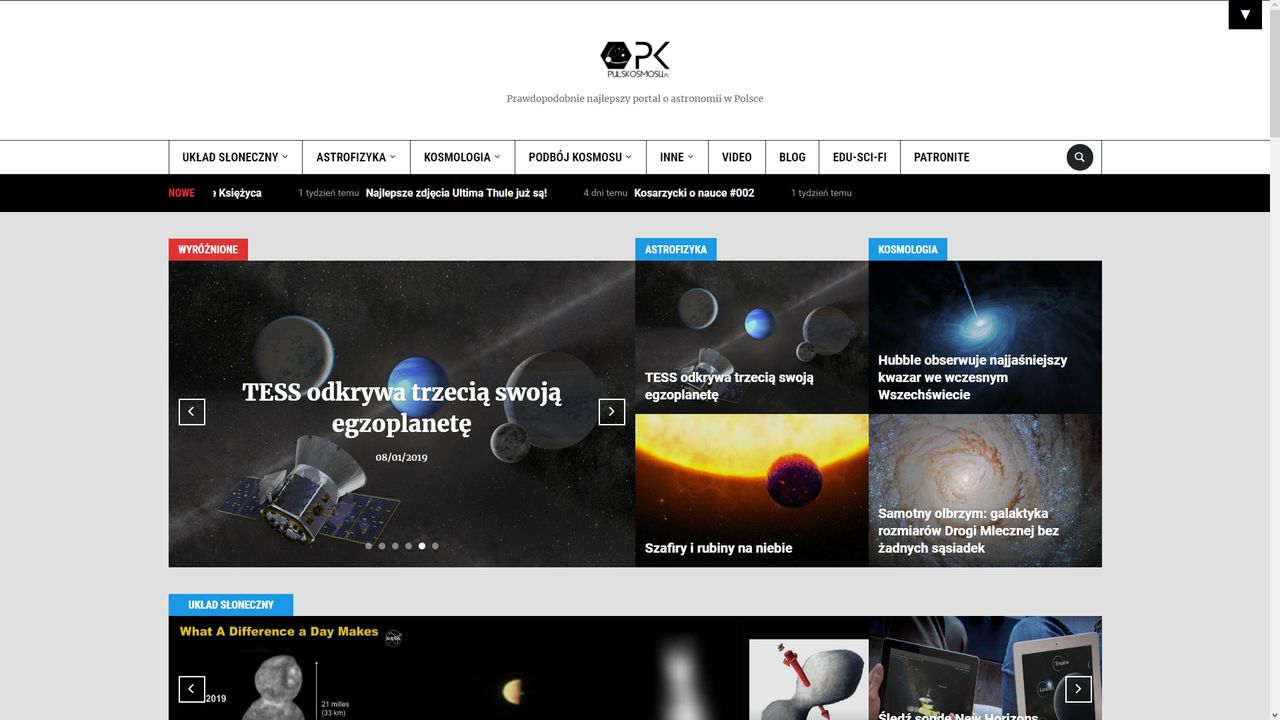Open the Blog menu item
This screenshot has height=720, width=1280.
point(792,157)
